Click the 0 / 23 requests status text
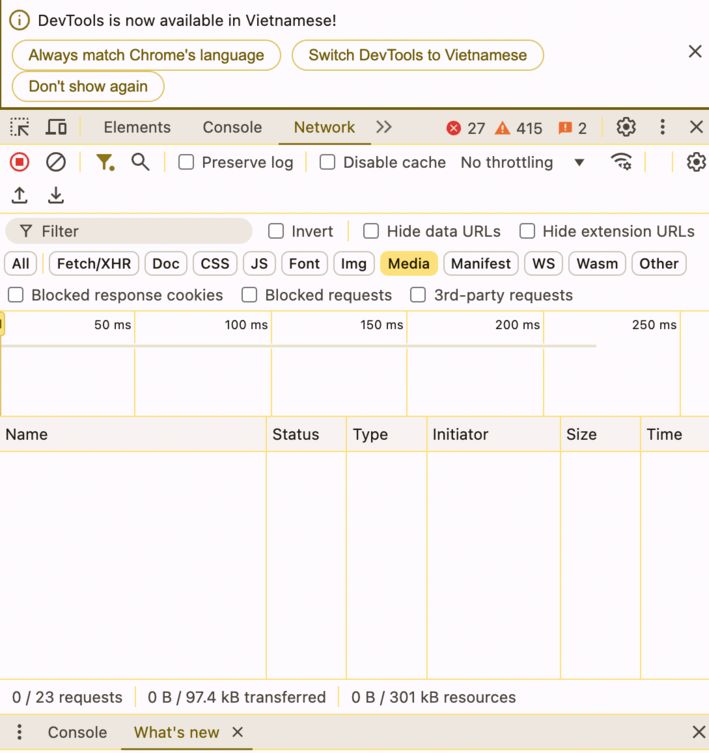This screenshot has width=709, height=753. pyautogui.click(x=67, y=697)
